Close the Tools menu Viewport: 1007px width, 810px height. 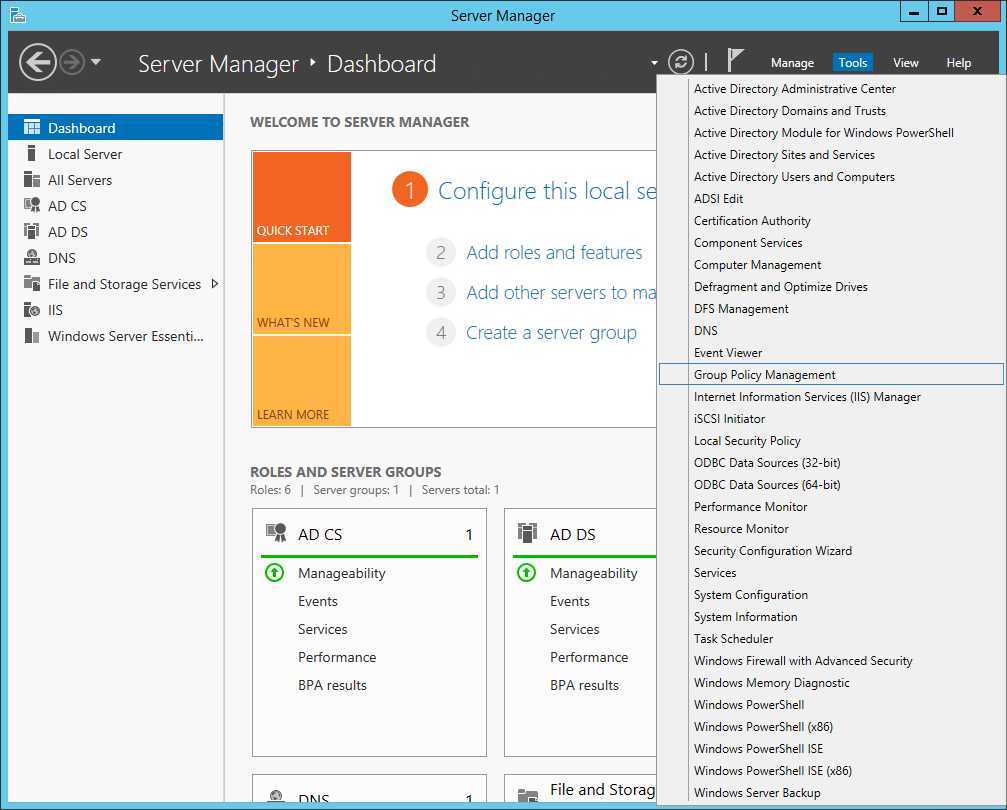point(853,63)
